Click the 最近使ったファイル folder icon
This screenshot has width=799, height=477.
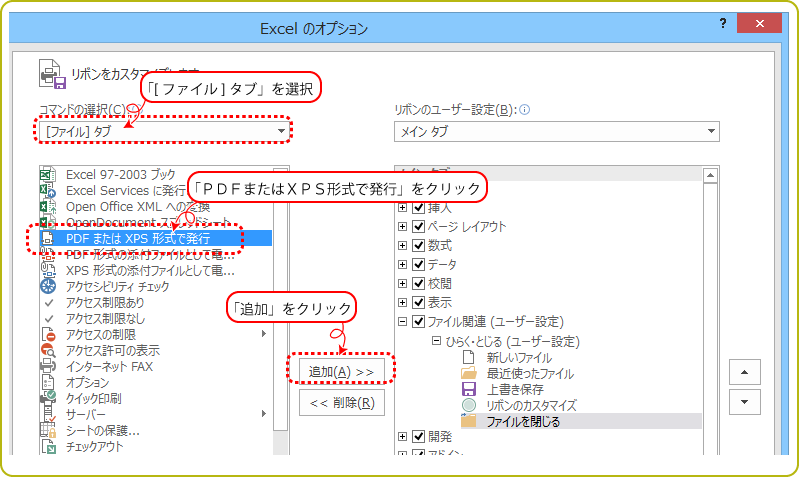468,374
